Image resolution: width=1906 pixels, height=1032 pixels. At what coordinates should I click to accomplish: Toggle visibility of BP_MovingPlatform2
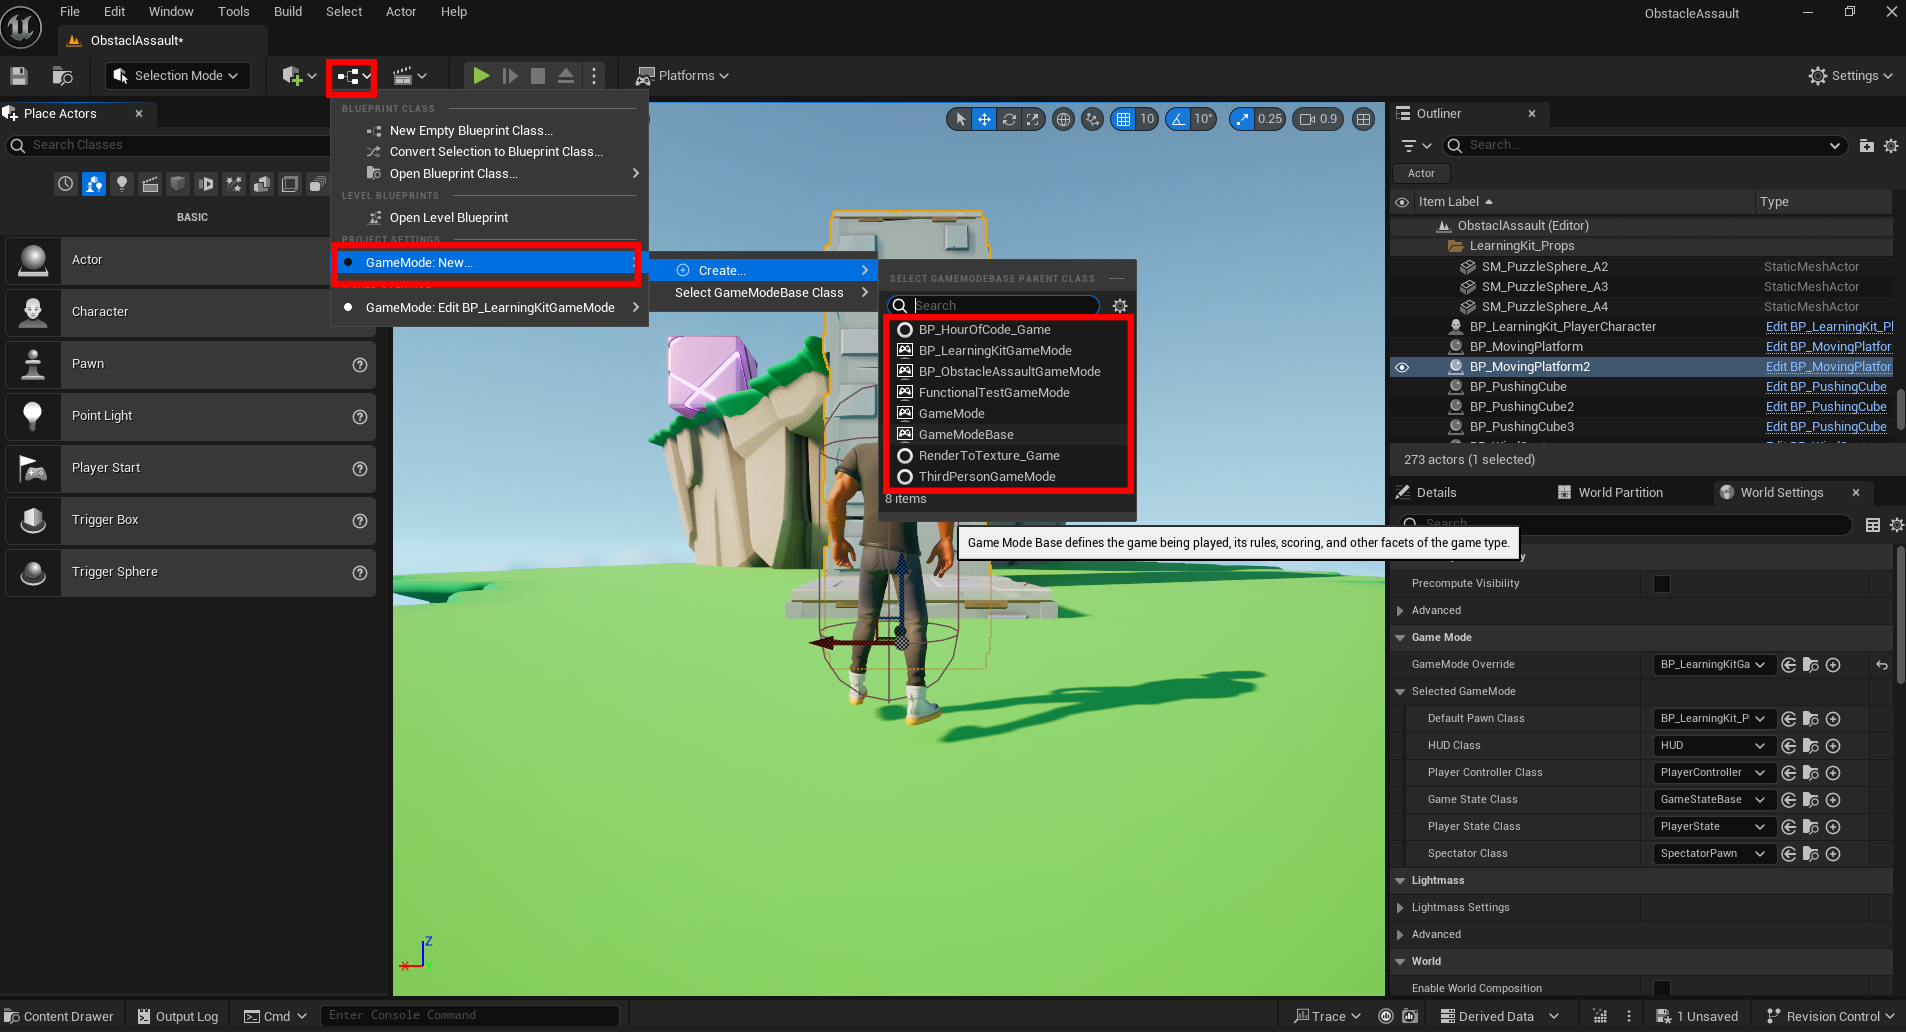coord(1402,367)
